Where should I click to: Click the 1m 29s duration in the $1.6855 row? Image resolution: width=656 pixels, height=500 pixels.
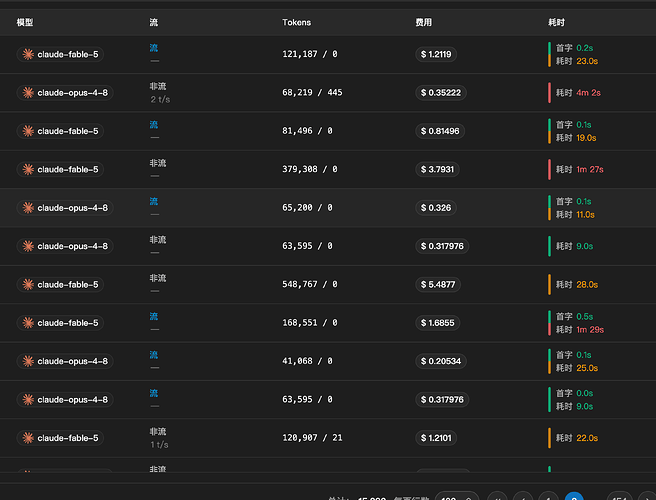pyautogui.click(x=590, y=330)
